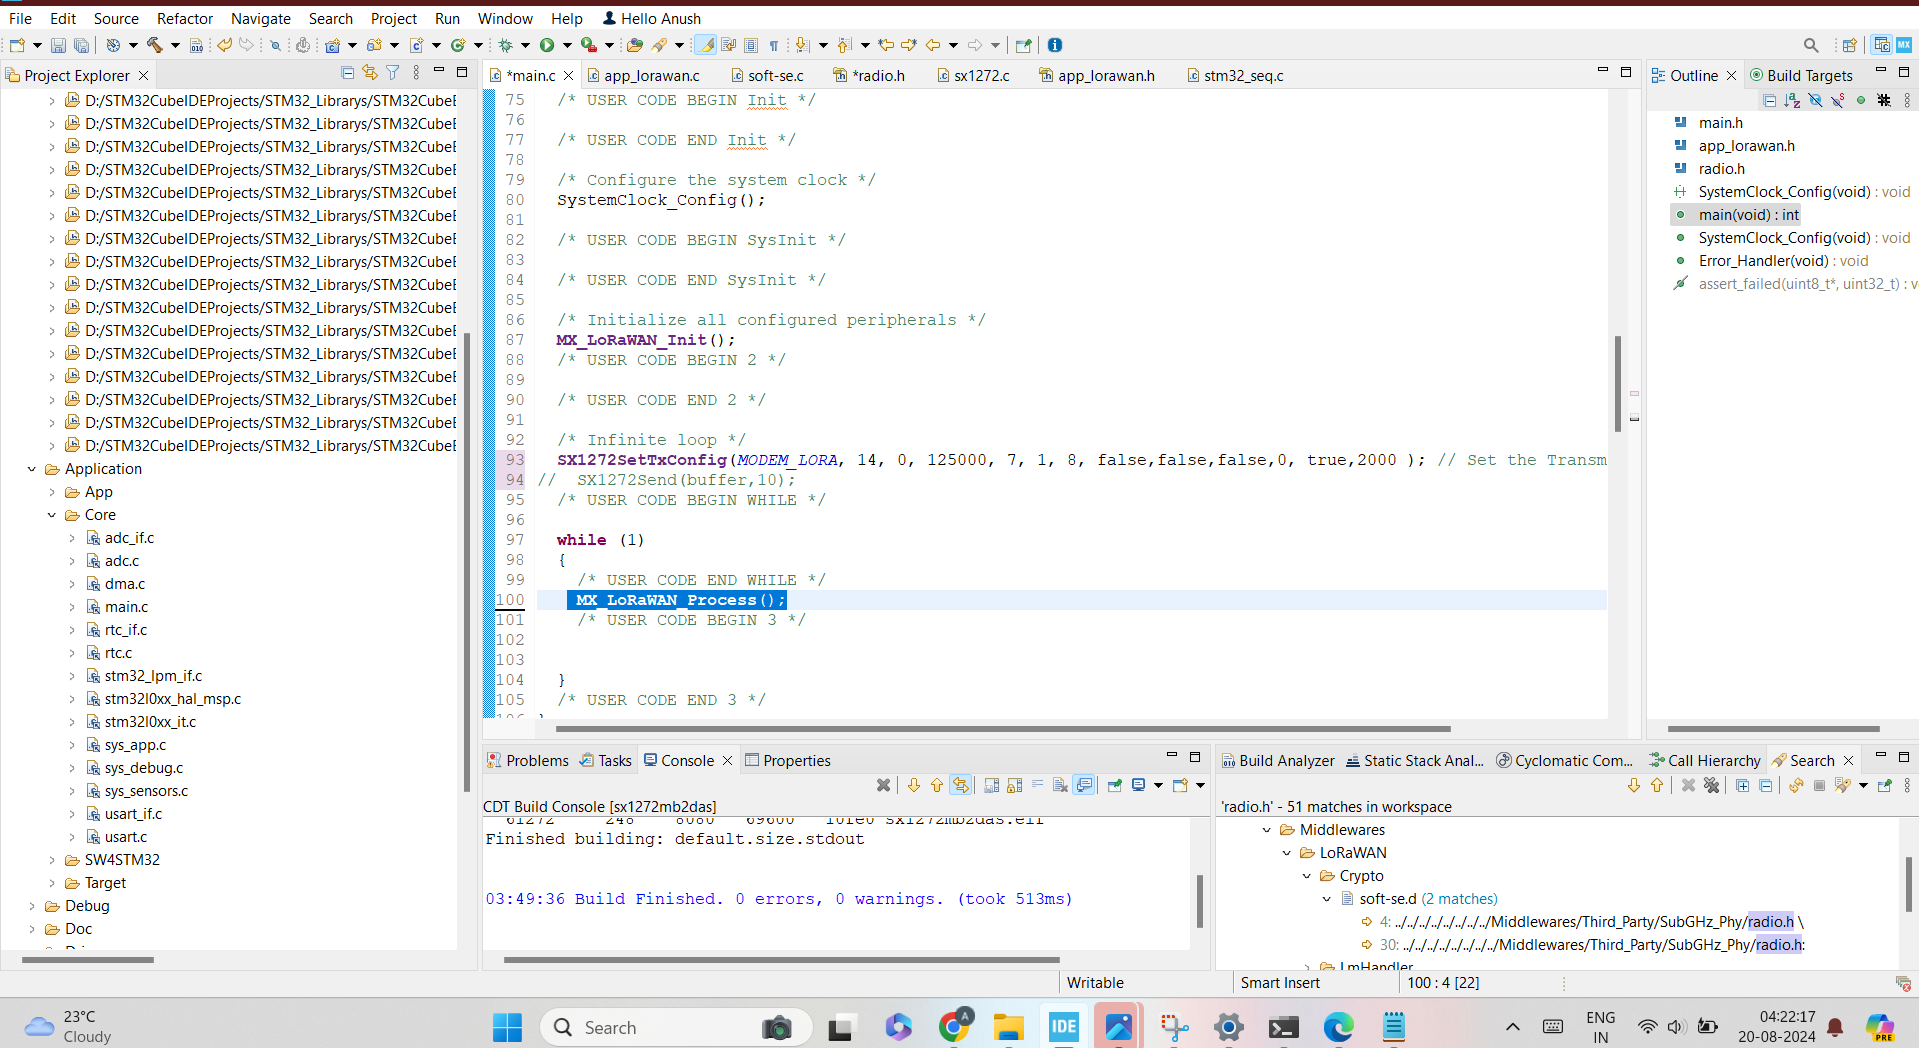This screenshot has width=1919, height=1048.
Task: Click the Save All icon
Action: (x=81, y=45)
